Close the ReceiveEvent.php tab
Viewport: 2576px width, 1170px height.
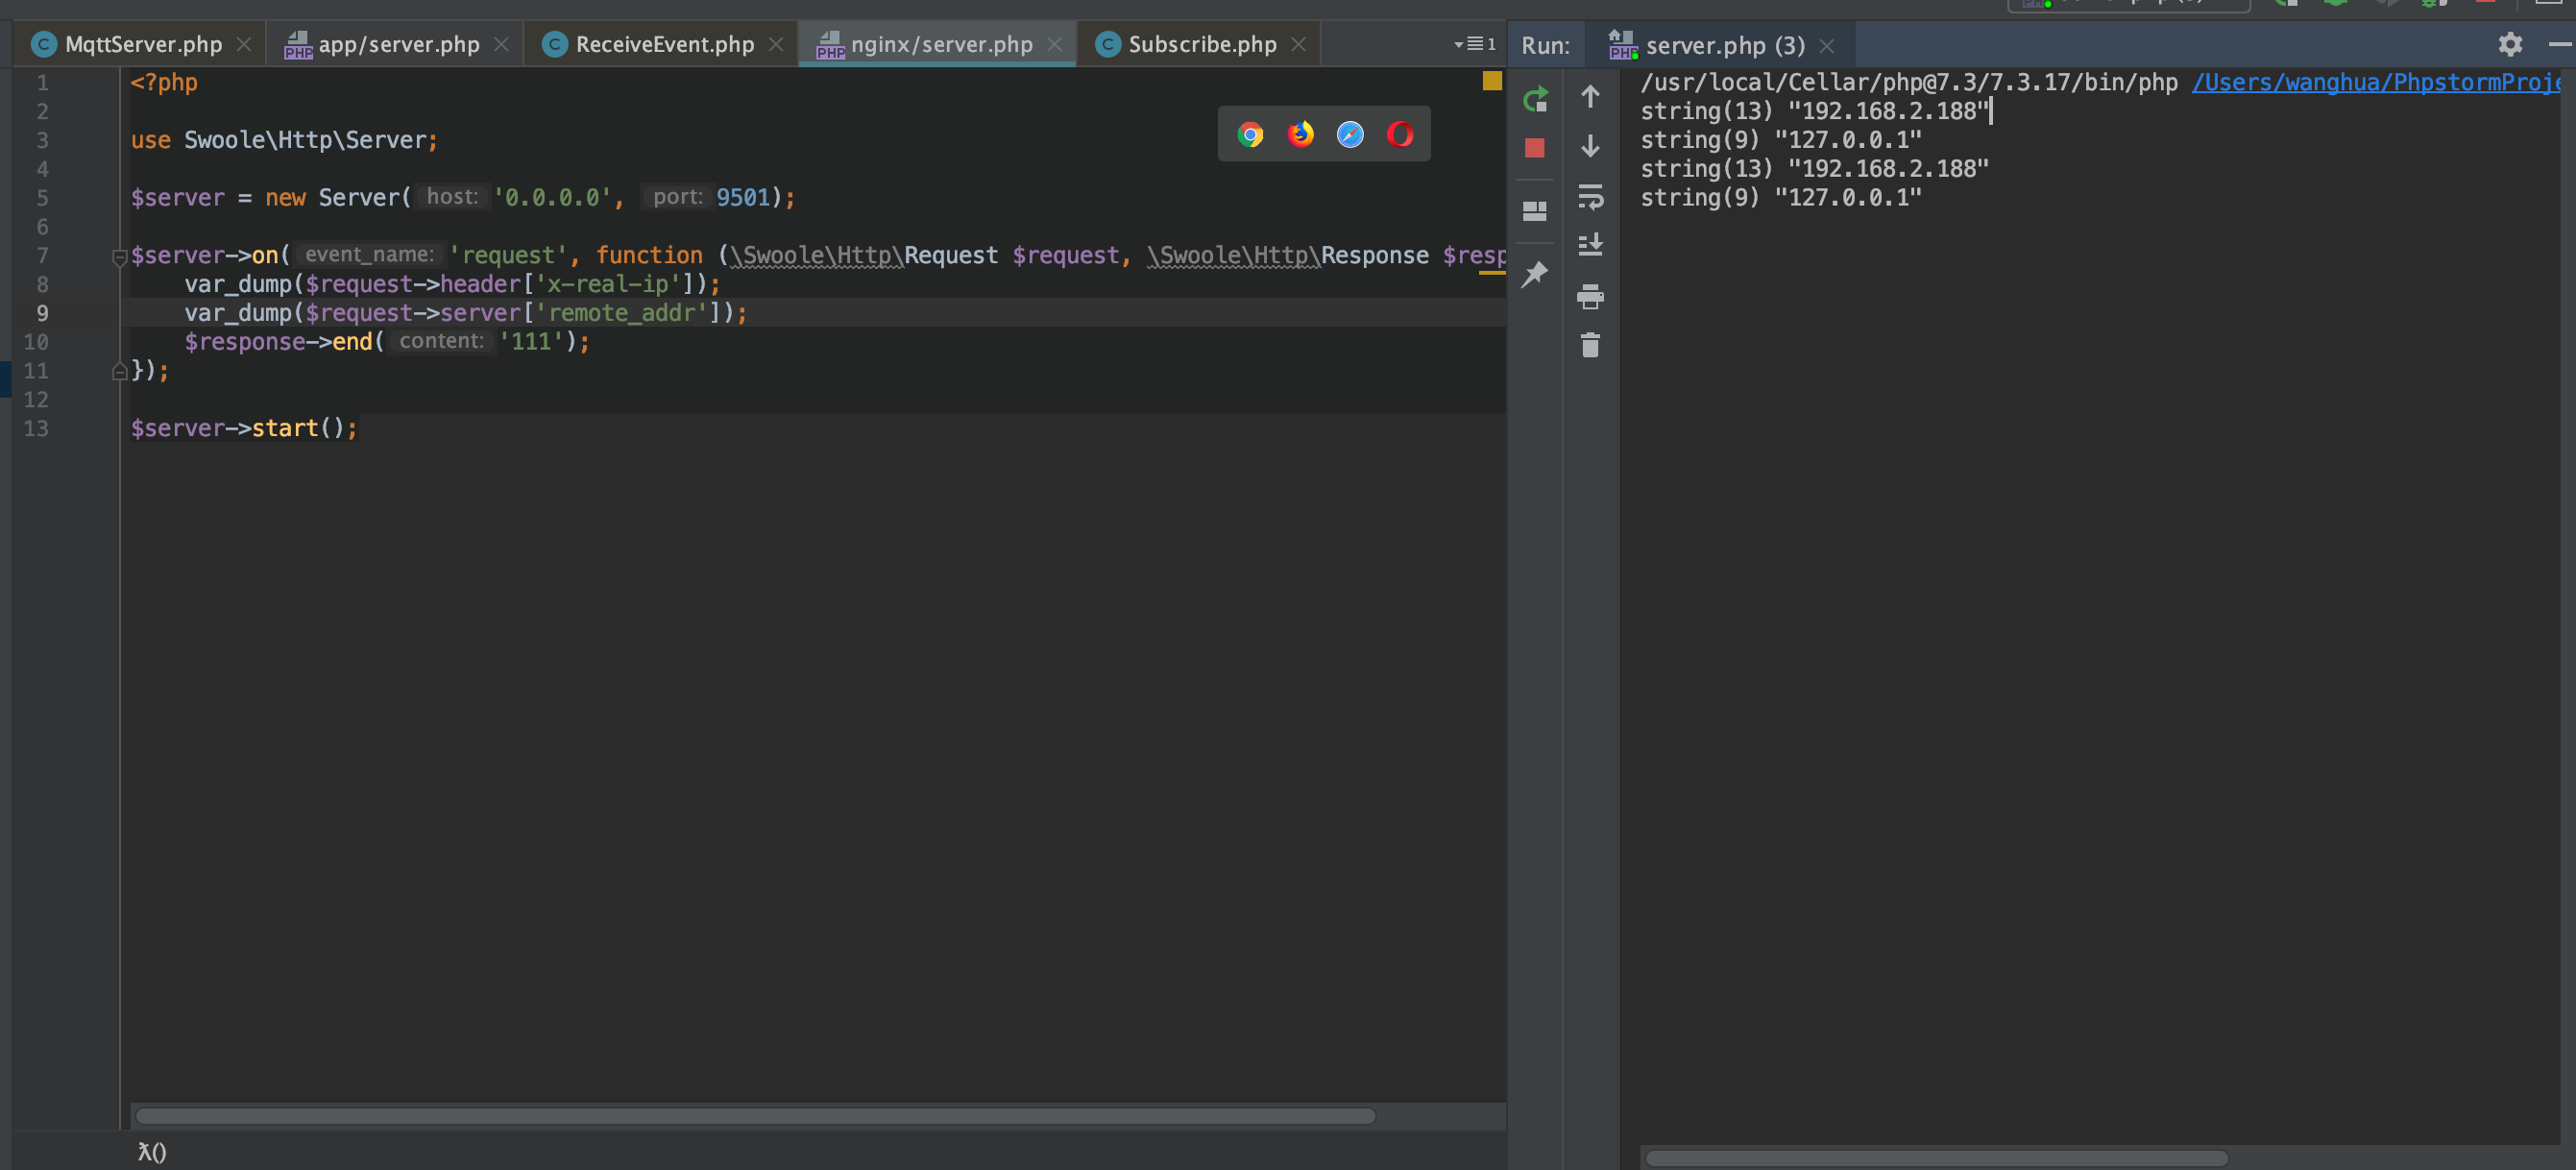point(775,44)
